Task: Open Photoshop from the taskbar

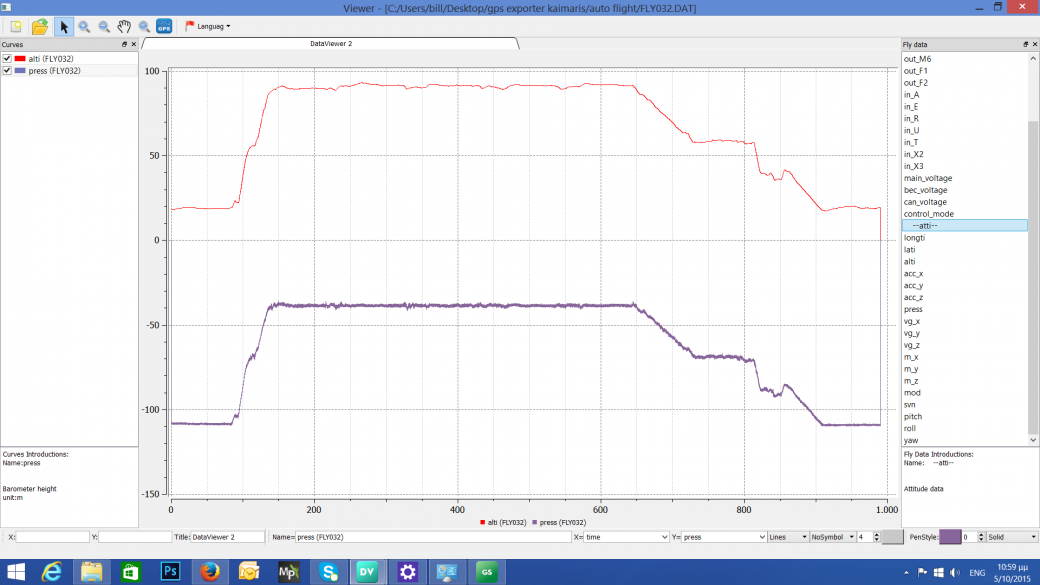Action: (169, 572)
